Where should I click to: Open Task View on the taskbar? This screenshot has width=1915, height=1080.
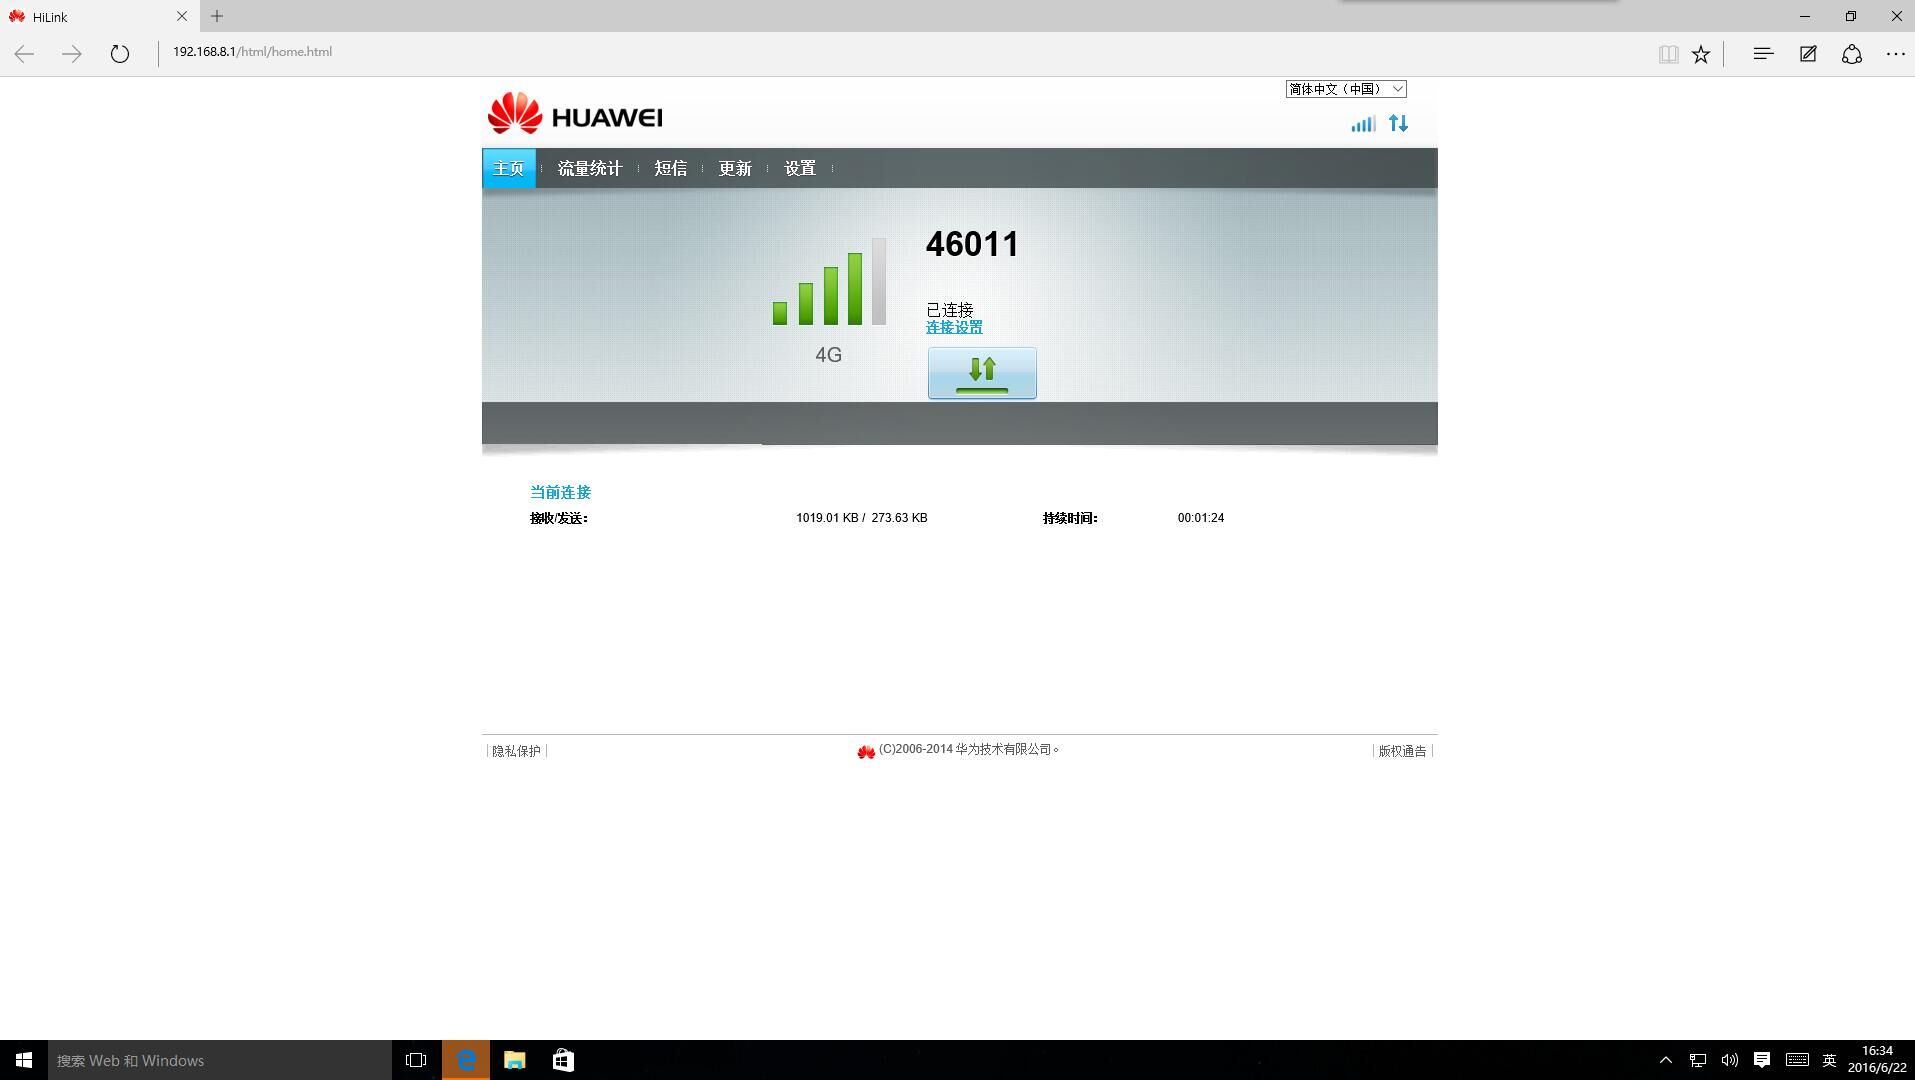pos(416,1060)
